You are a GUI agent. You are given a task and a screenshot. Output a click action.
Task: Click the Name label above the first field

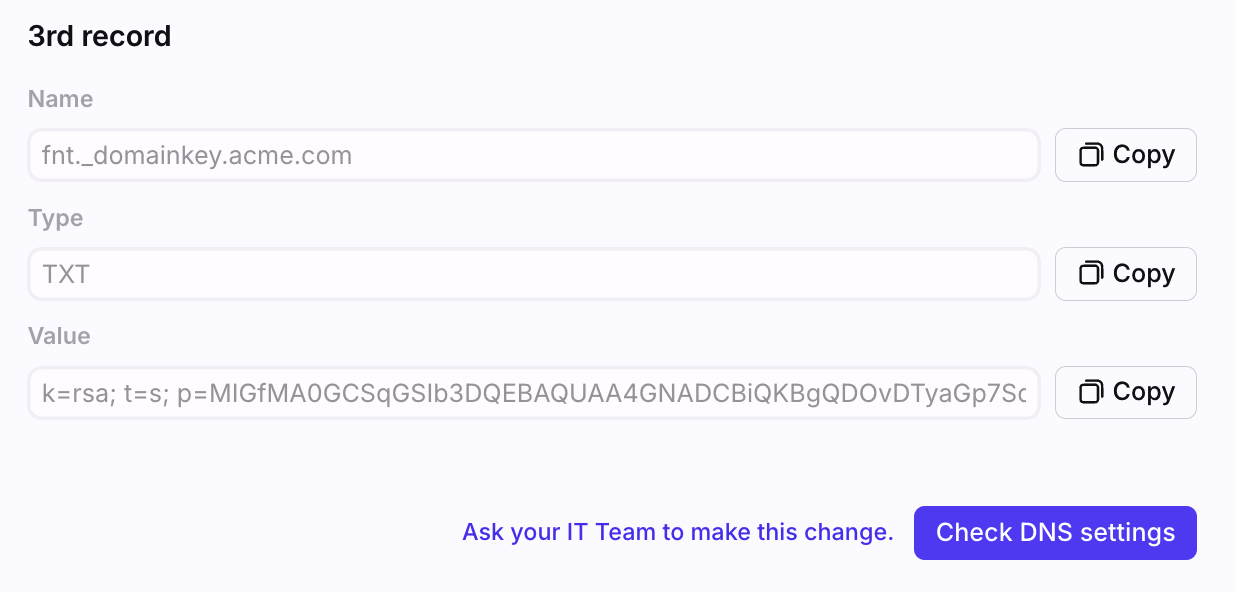[x=60, y=99]
